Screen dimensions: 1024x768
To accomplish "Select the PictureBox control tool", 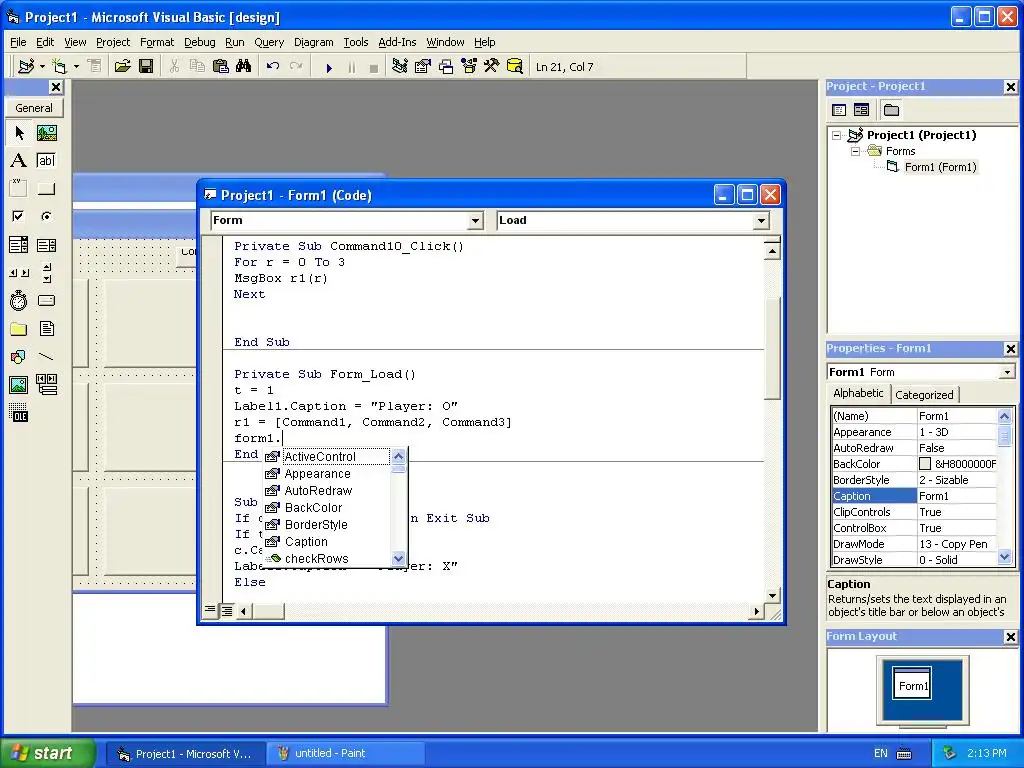I will (46, 133).
